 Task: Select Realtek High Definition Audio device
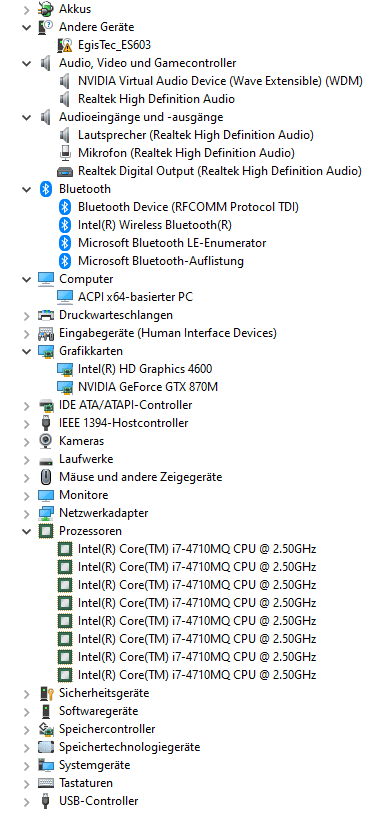point(156,99)
